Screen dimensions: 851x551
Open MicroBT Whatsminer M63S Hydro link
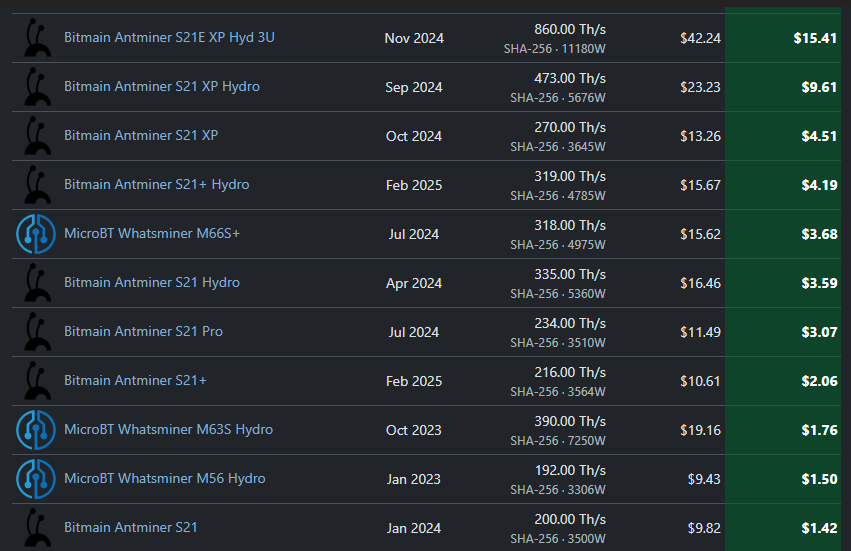(x=169, y=429)
